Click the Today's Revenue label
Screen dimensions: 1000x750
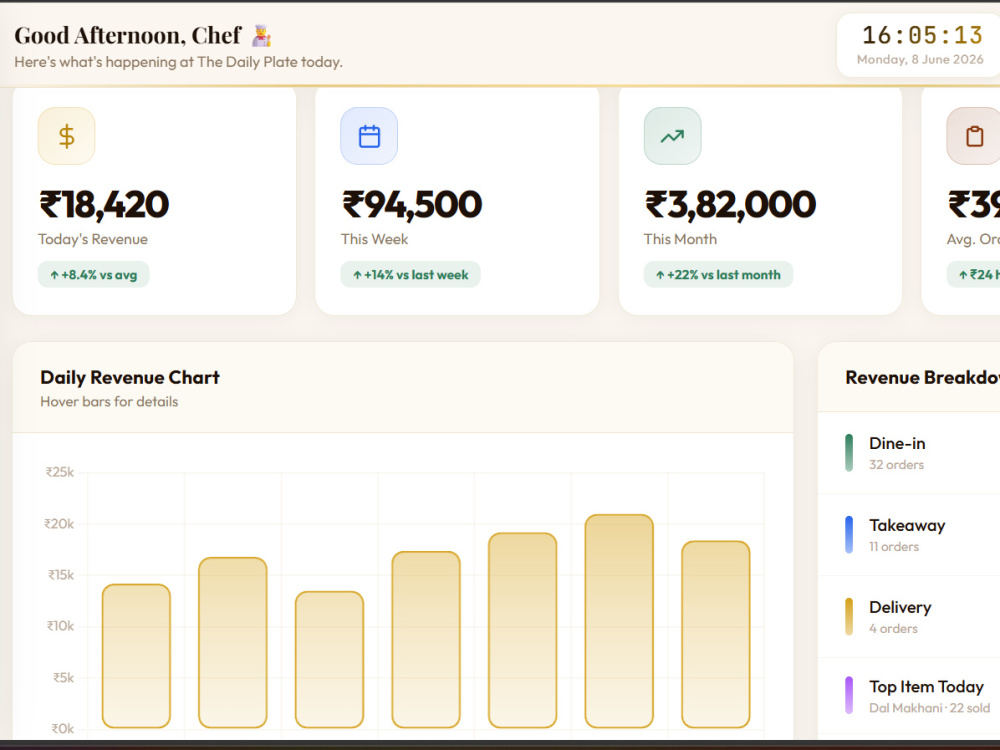click(x=92, y=239)
